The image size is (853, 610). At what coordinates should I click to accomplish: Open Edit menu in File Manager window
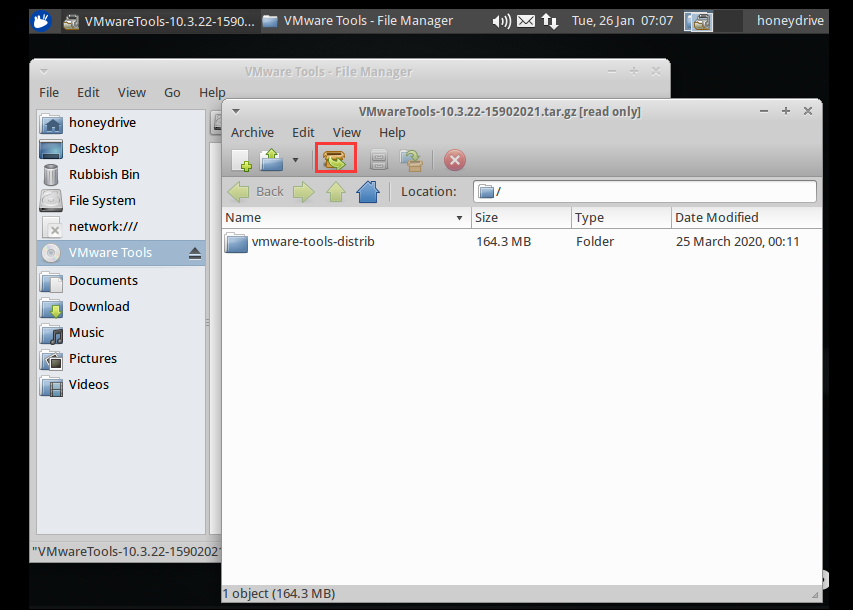88,93
